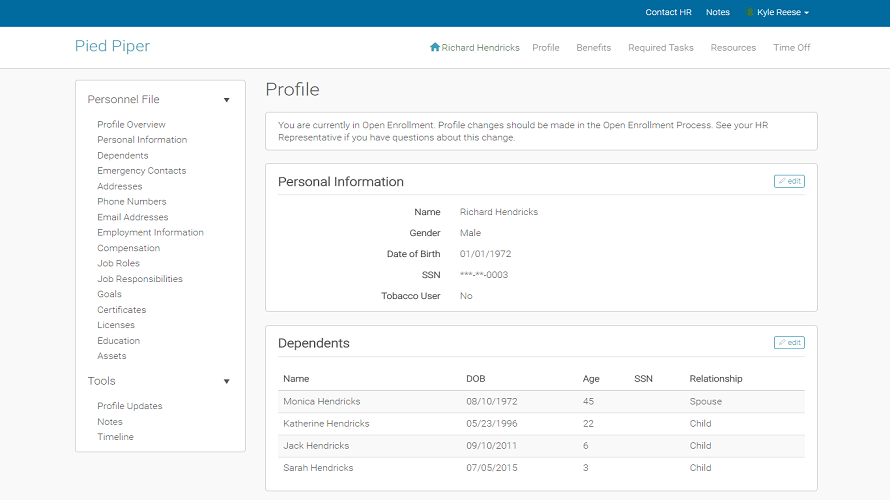Select Profile Overview in the sidebar

tap(131, 124)
